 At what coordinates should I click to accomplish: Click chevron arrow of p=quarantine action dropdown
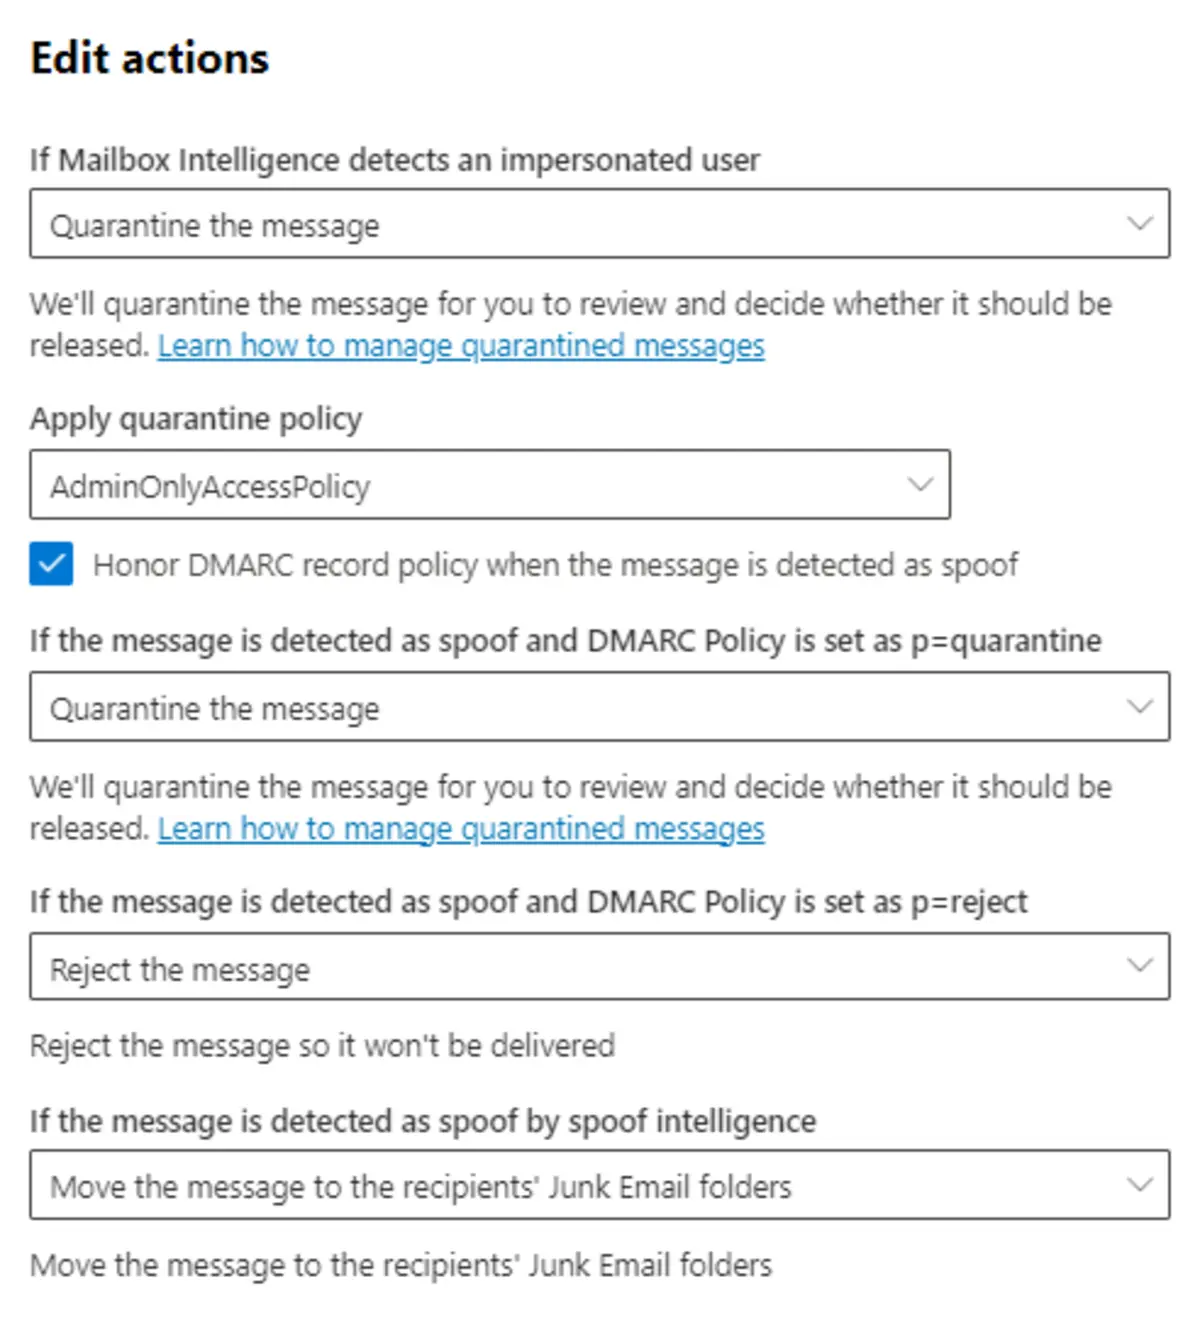(x=1140, y=706)
